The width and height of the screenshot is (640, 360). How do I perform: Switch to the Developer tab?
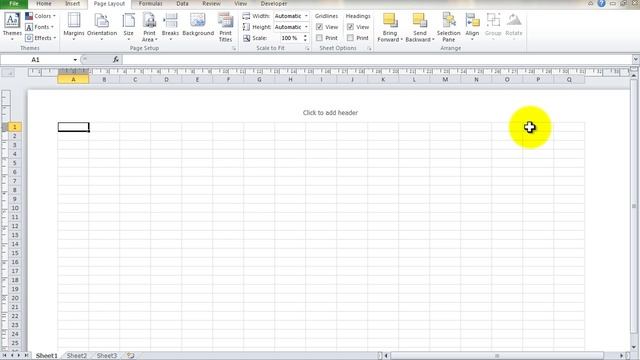274,4
